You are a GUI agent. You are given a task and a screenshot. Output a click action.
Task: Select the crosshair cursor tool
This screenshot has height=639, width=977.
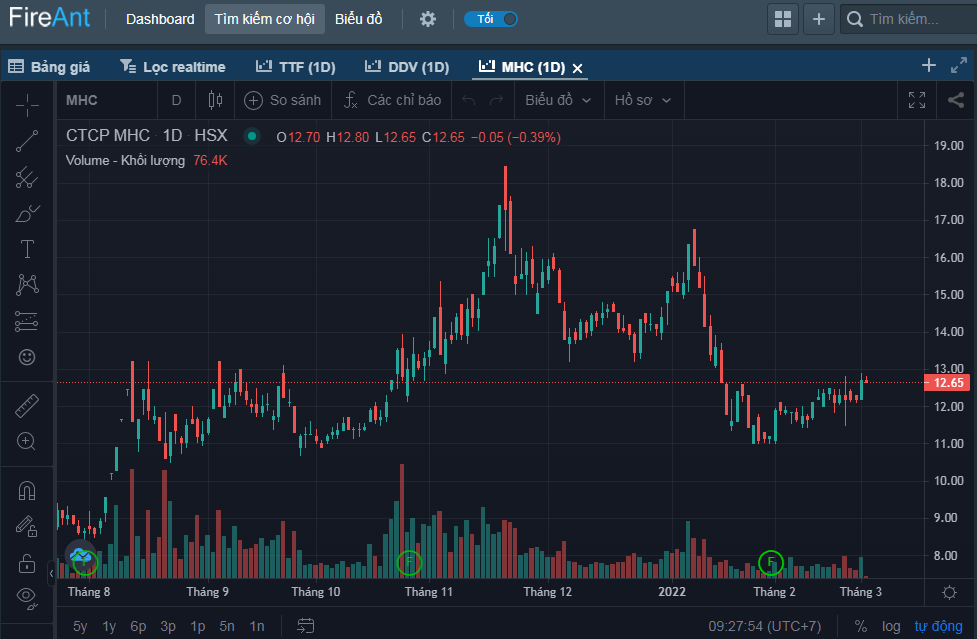pos(27,101)
